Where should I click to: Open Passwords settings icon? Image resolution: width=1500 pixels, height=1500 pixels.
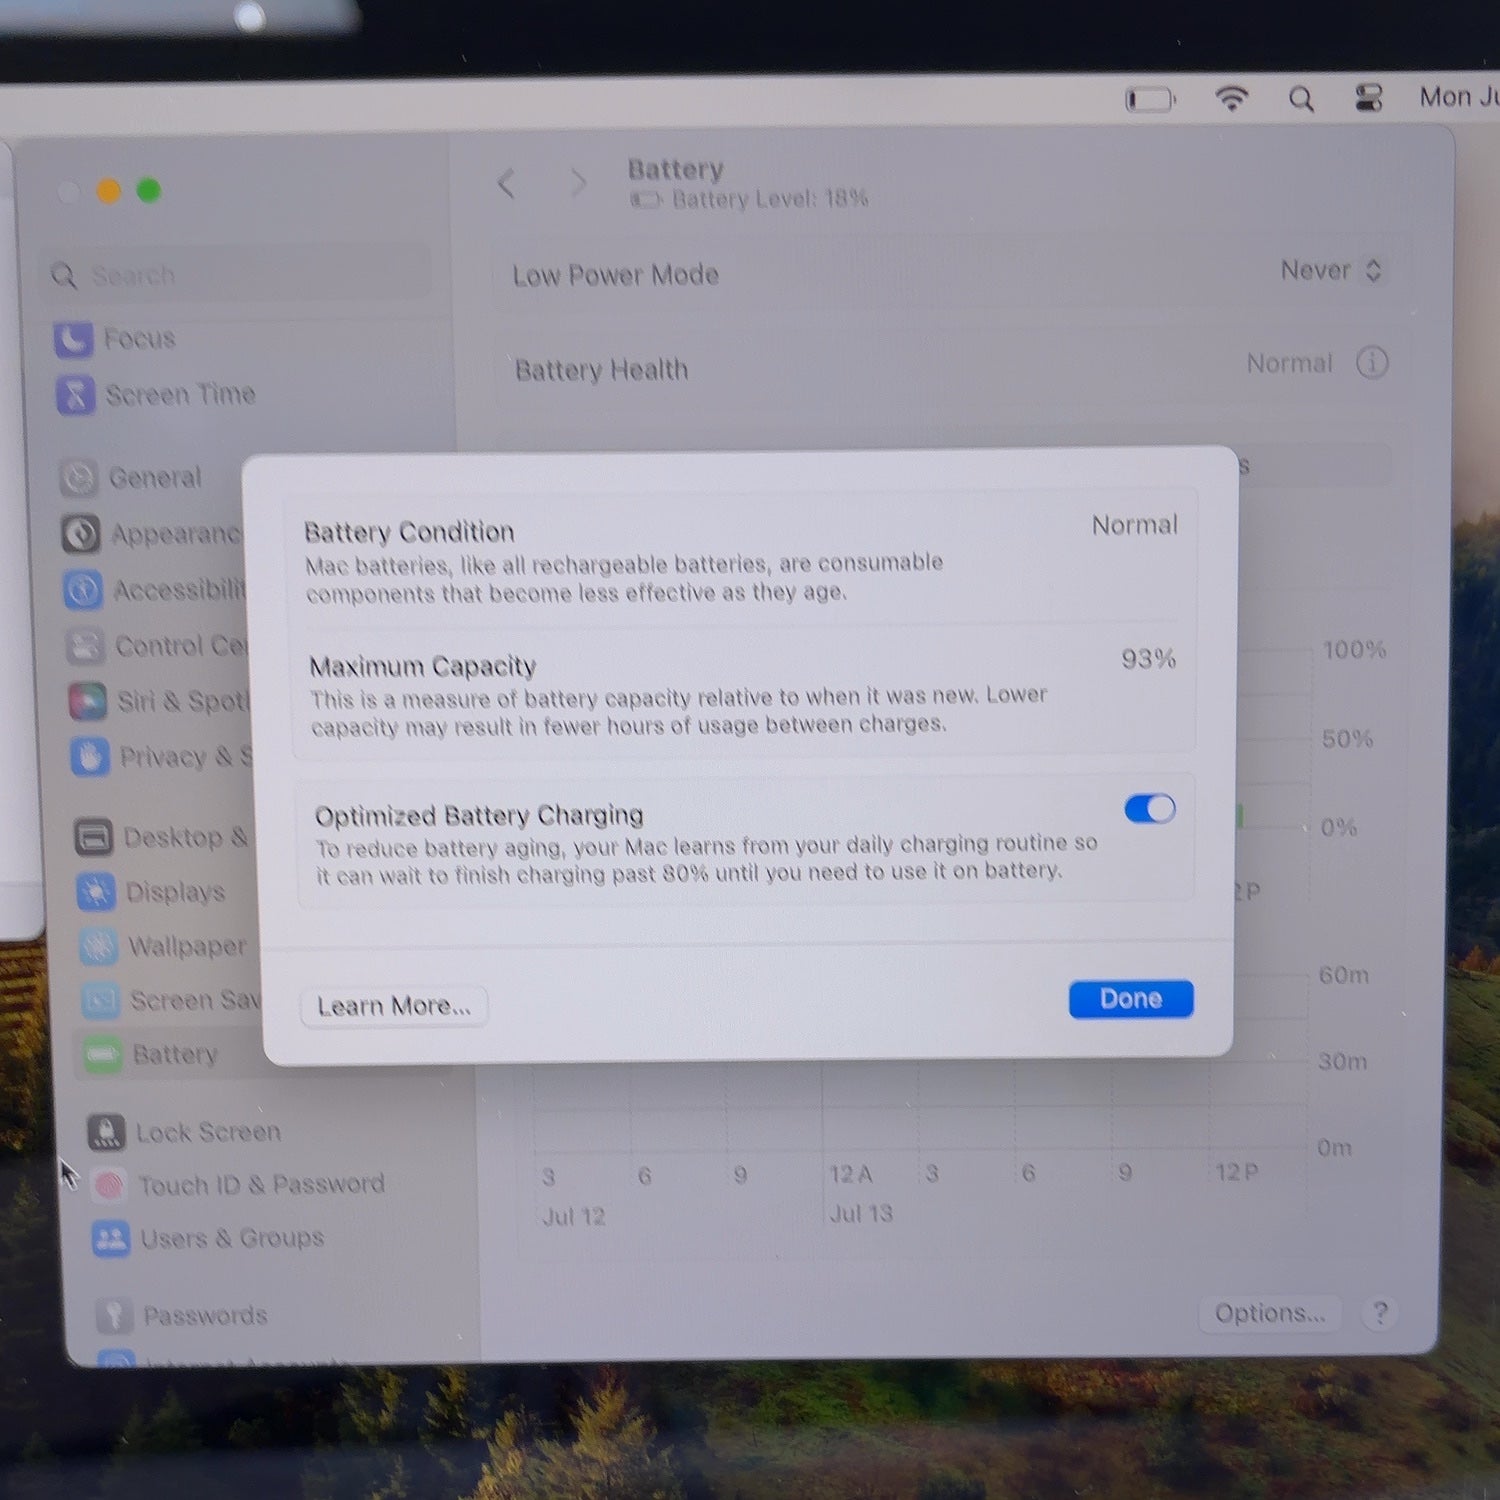tap(114, 1315)
